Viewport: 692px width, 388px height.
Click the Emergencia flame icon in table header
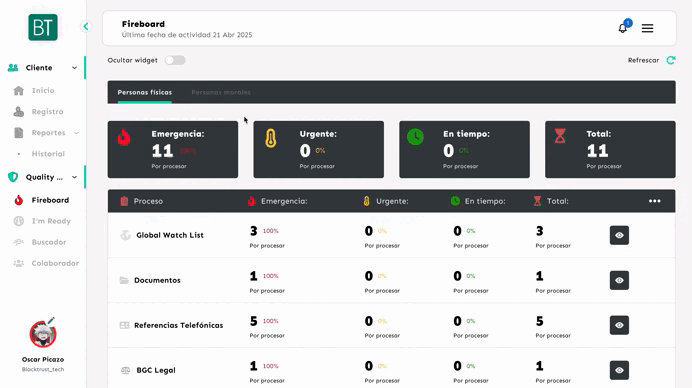pos(252,201)
